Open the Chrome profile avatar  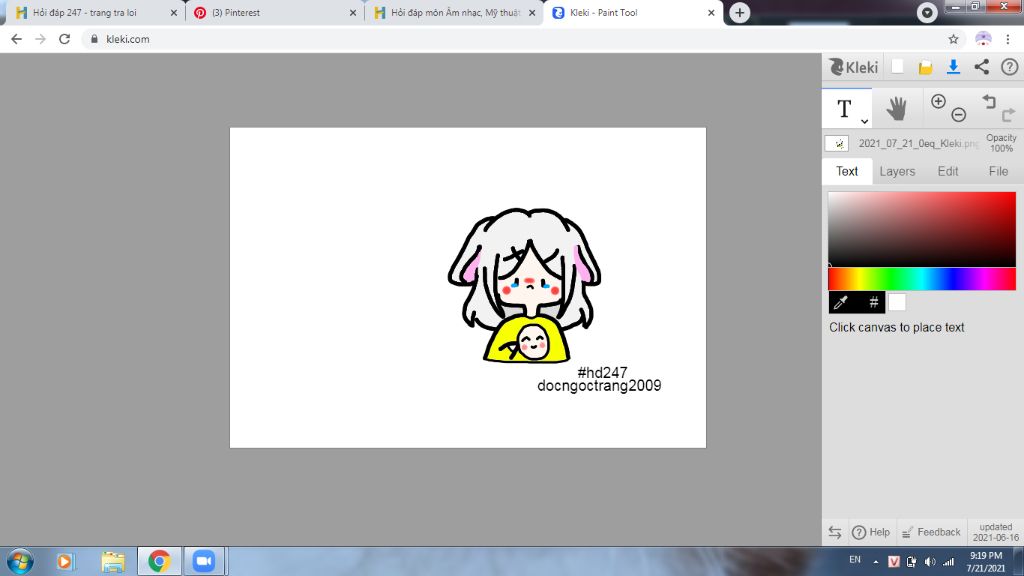(x=983, y=39)
